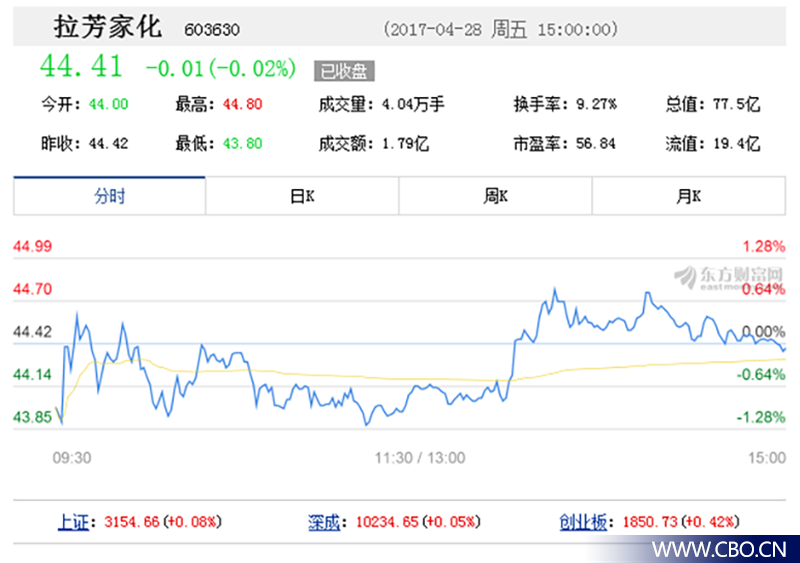Click the 今开 value 44.00
Viewport: 800px width, 563px height.
[x=108, y=104]
